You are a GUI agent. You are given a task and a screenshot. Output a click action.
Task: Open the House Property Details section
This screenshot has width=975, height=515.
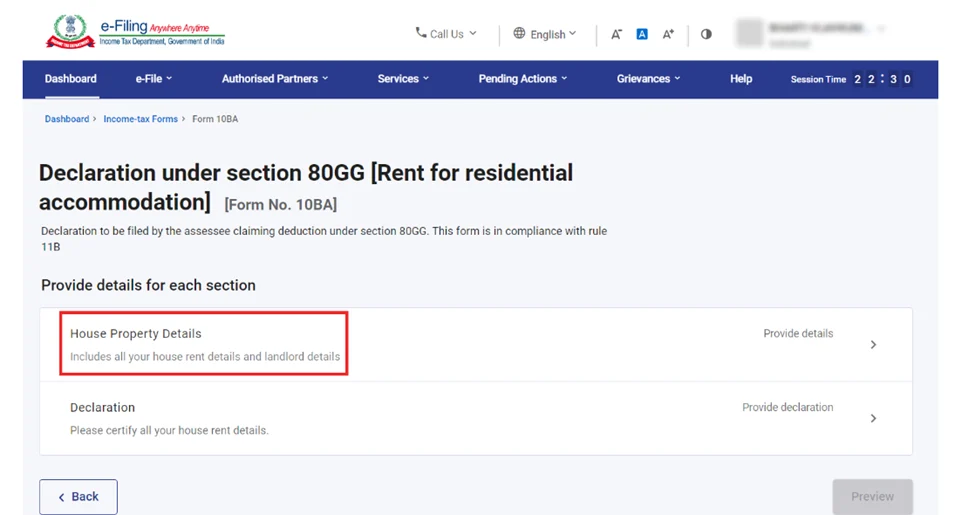pos(476,344)
